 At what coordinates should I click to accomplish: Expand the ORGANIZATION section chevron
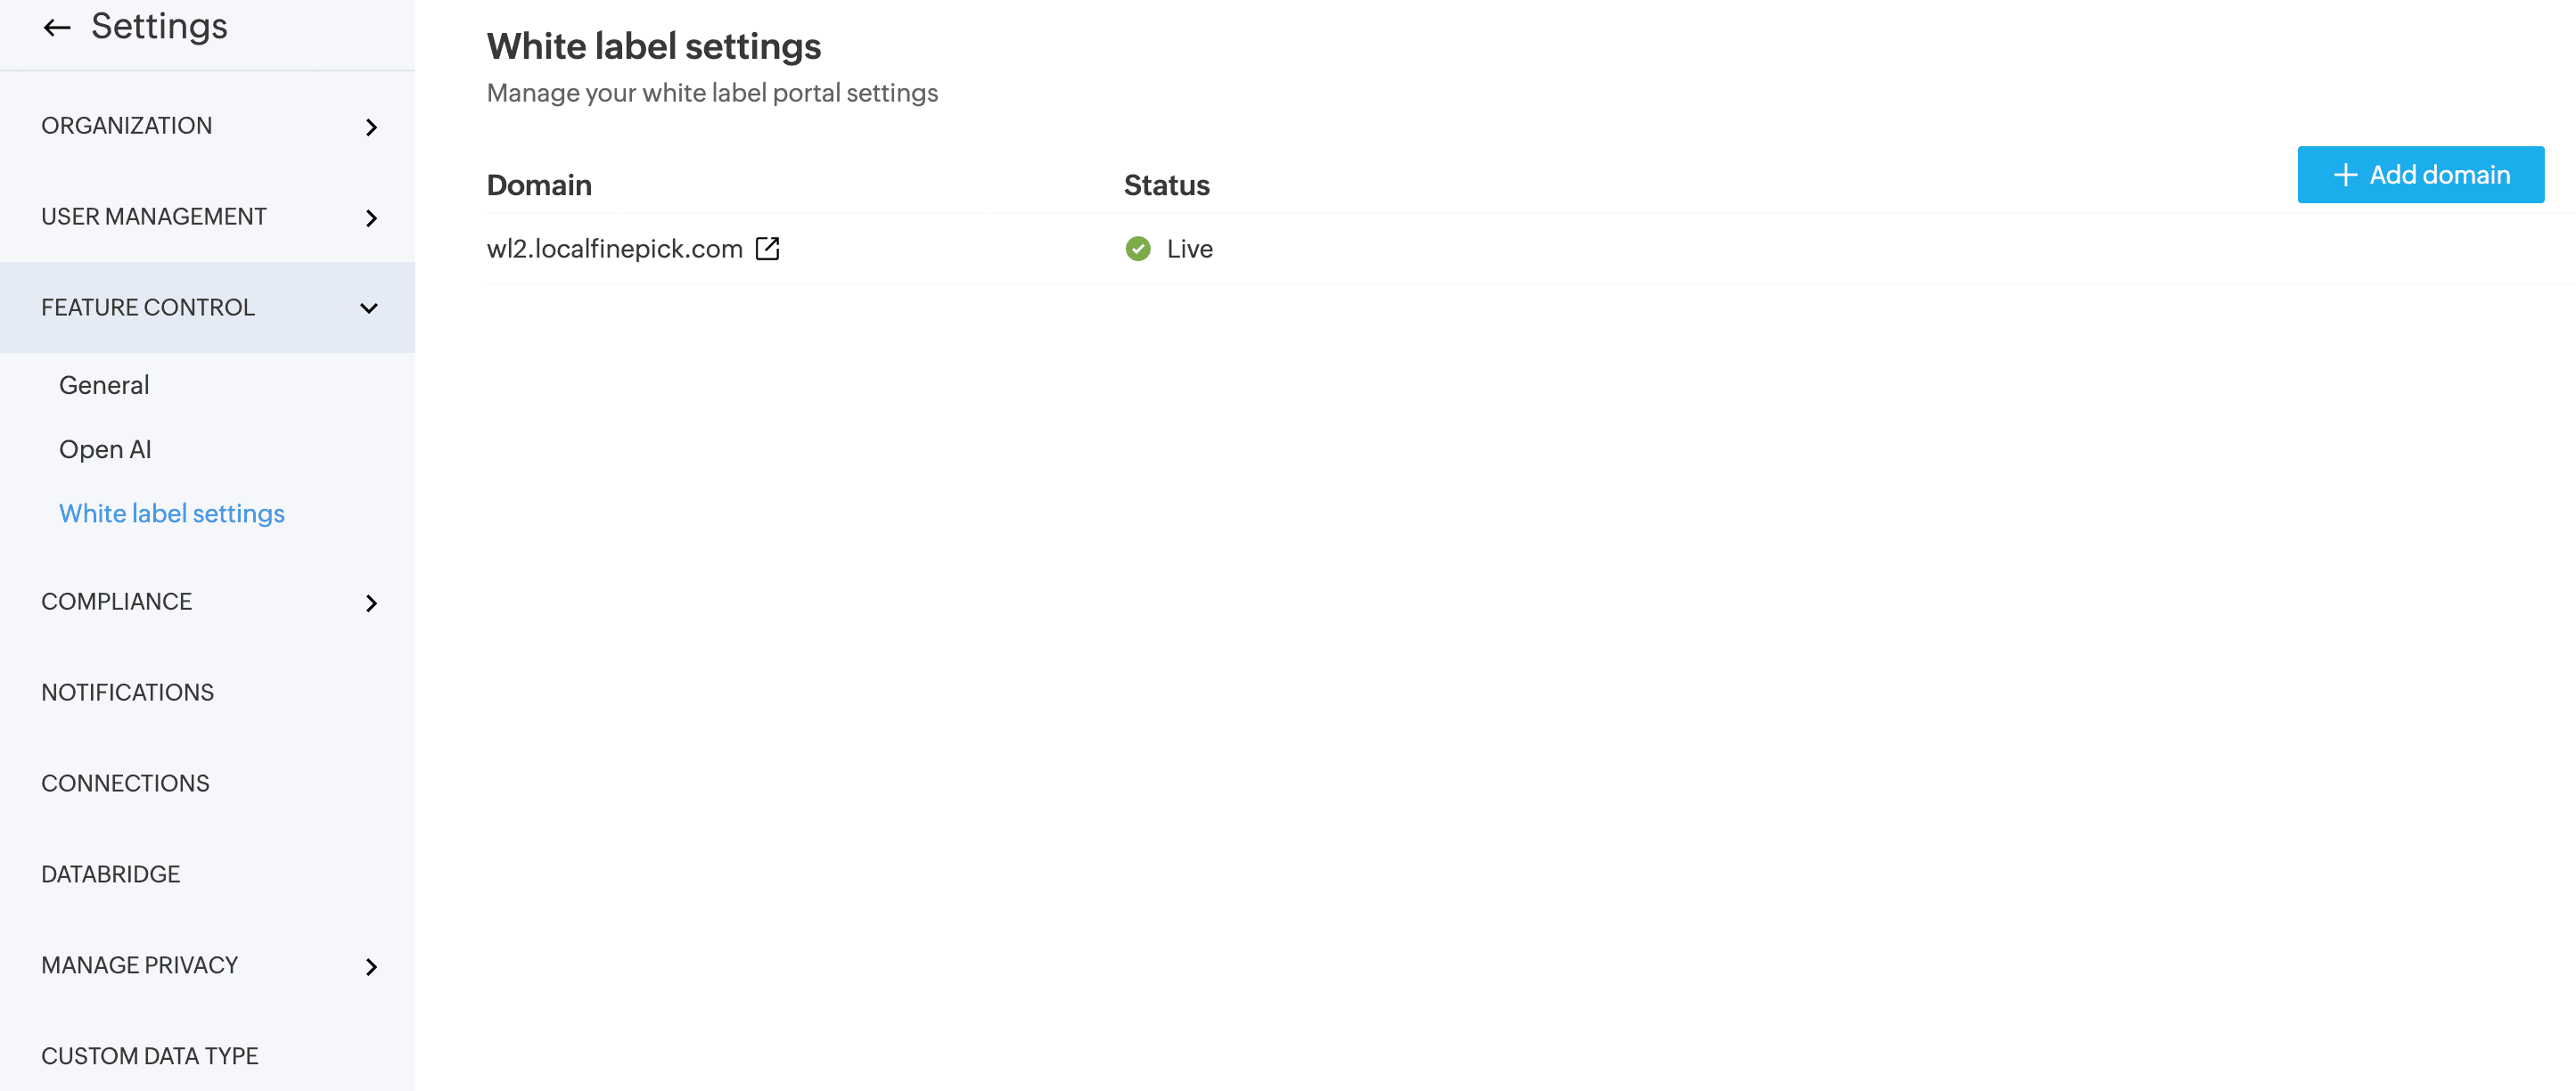coord(371,127)
